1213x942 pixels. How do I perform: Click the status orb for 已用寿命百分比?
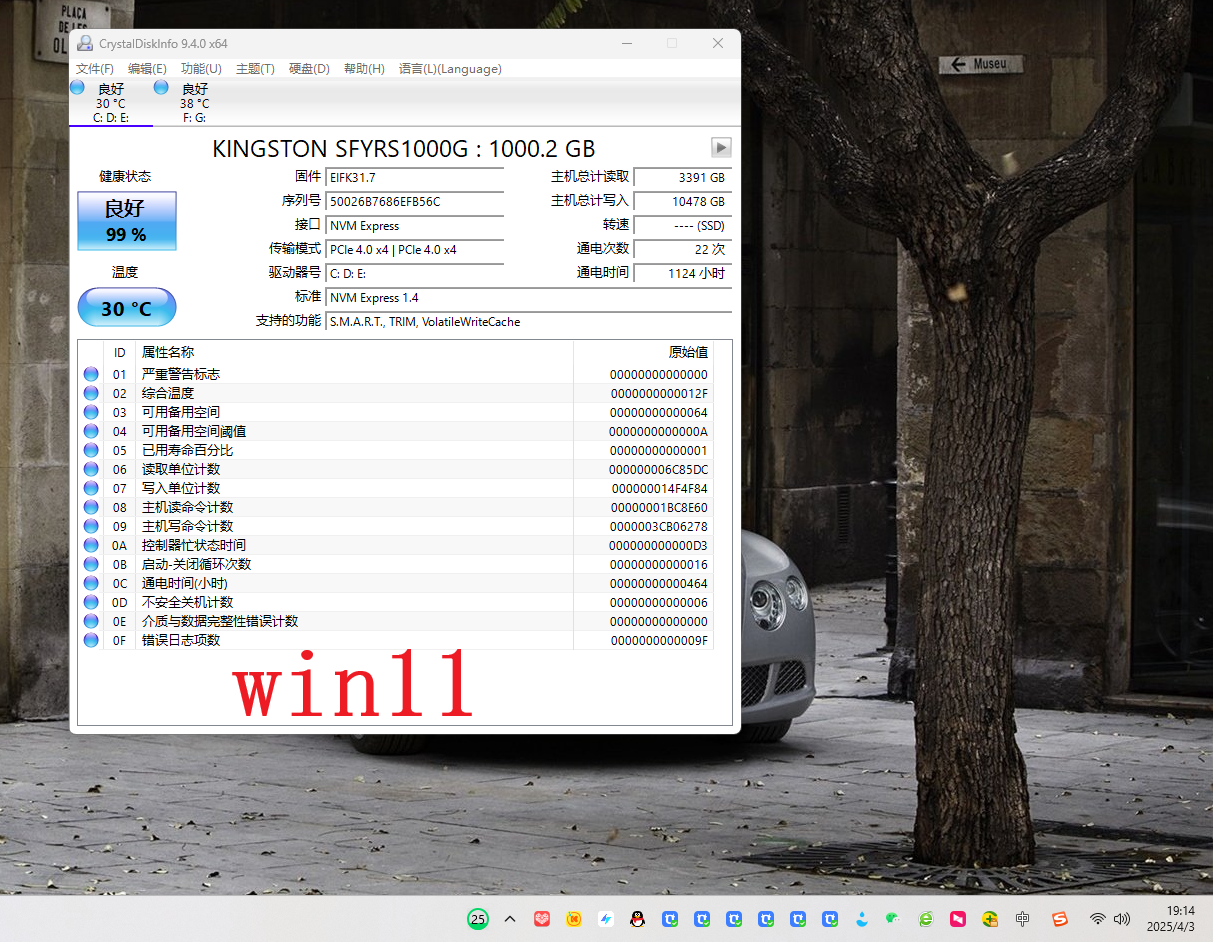point(91,450)
